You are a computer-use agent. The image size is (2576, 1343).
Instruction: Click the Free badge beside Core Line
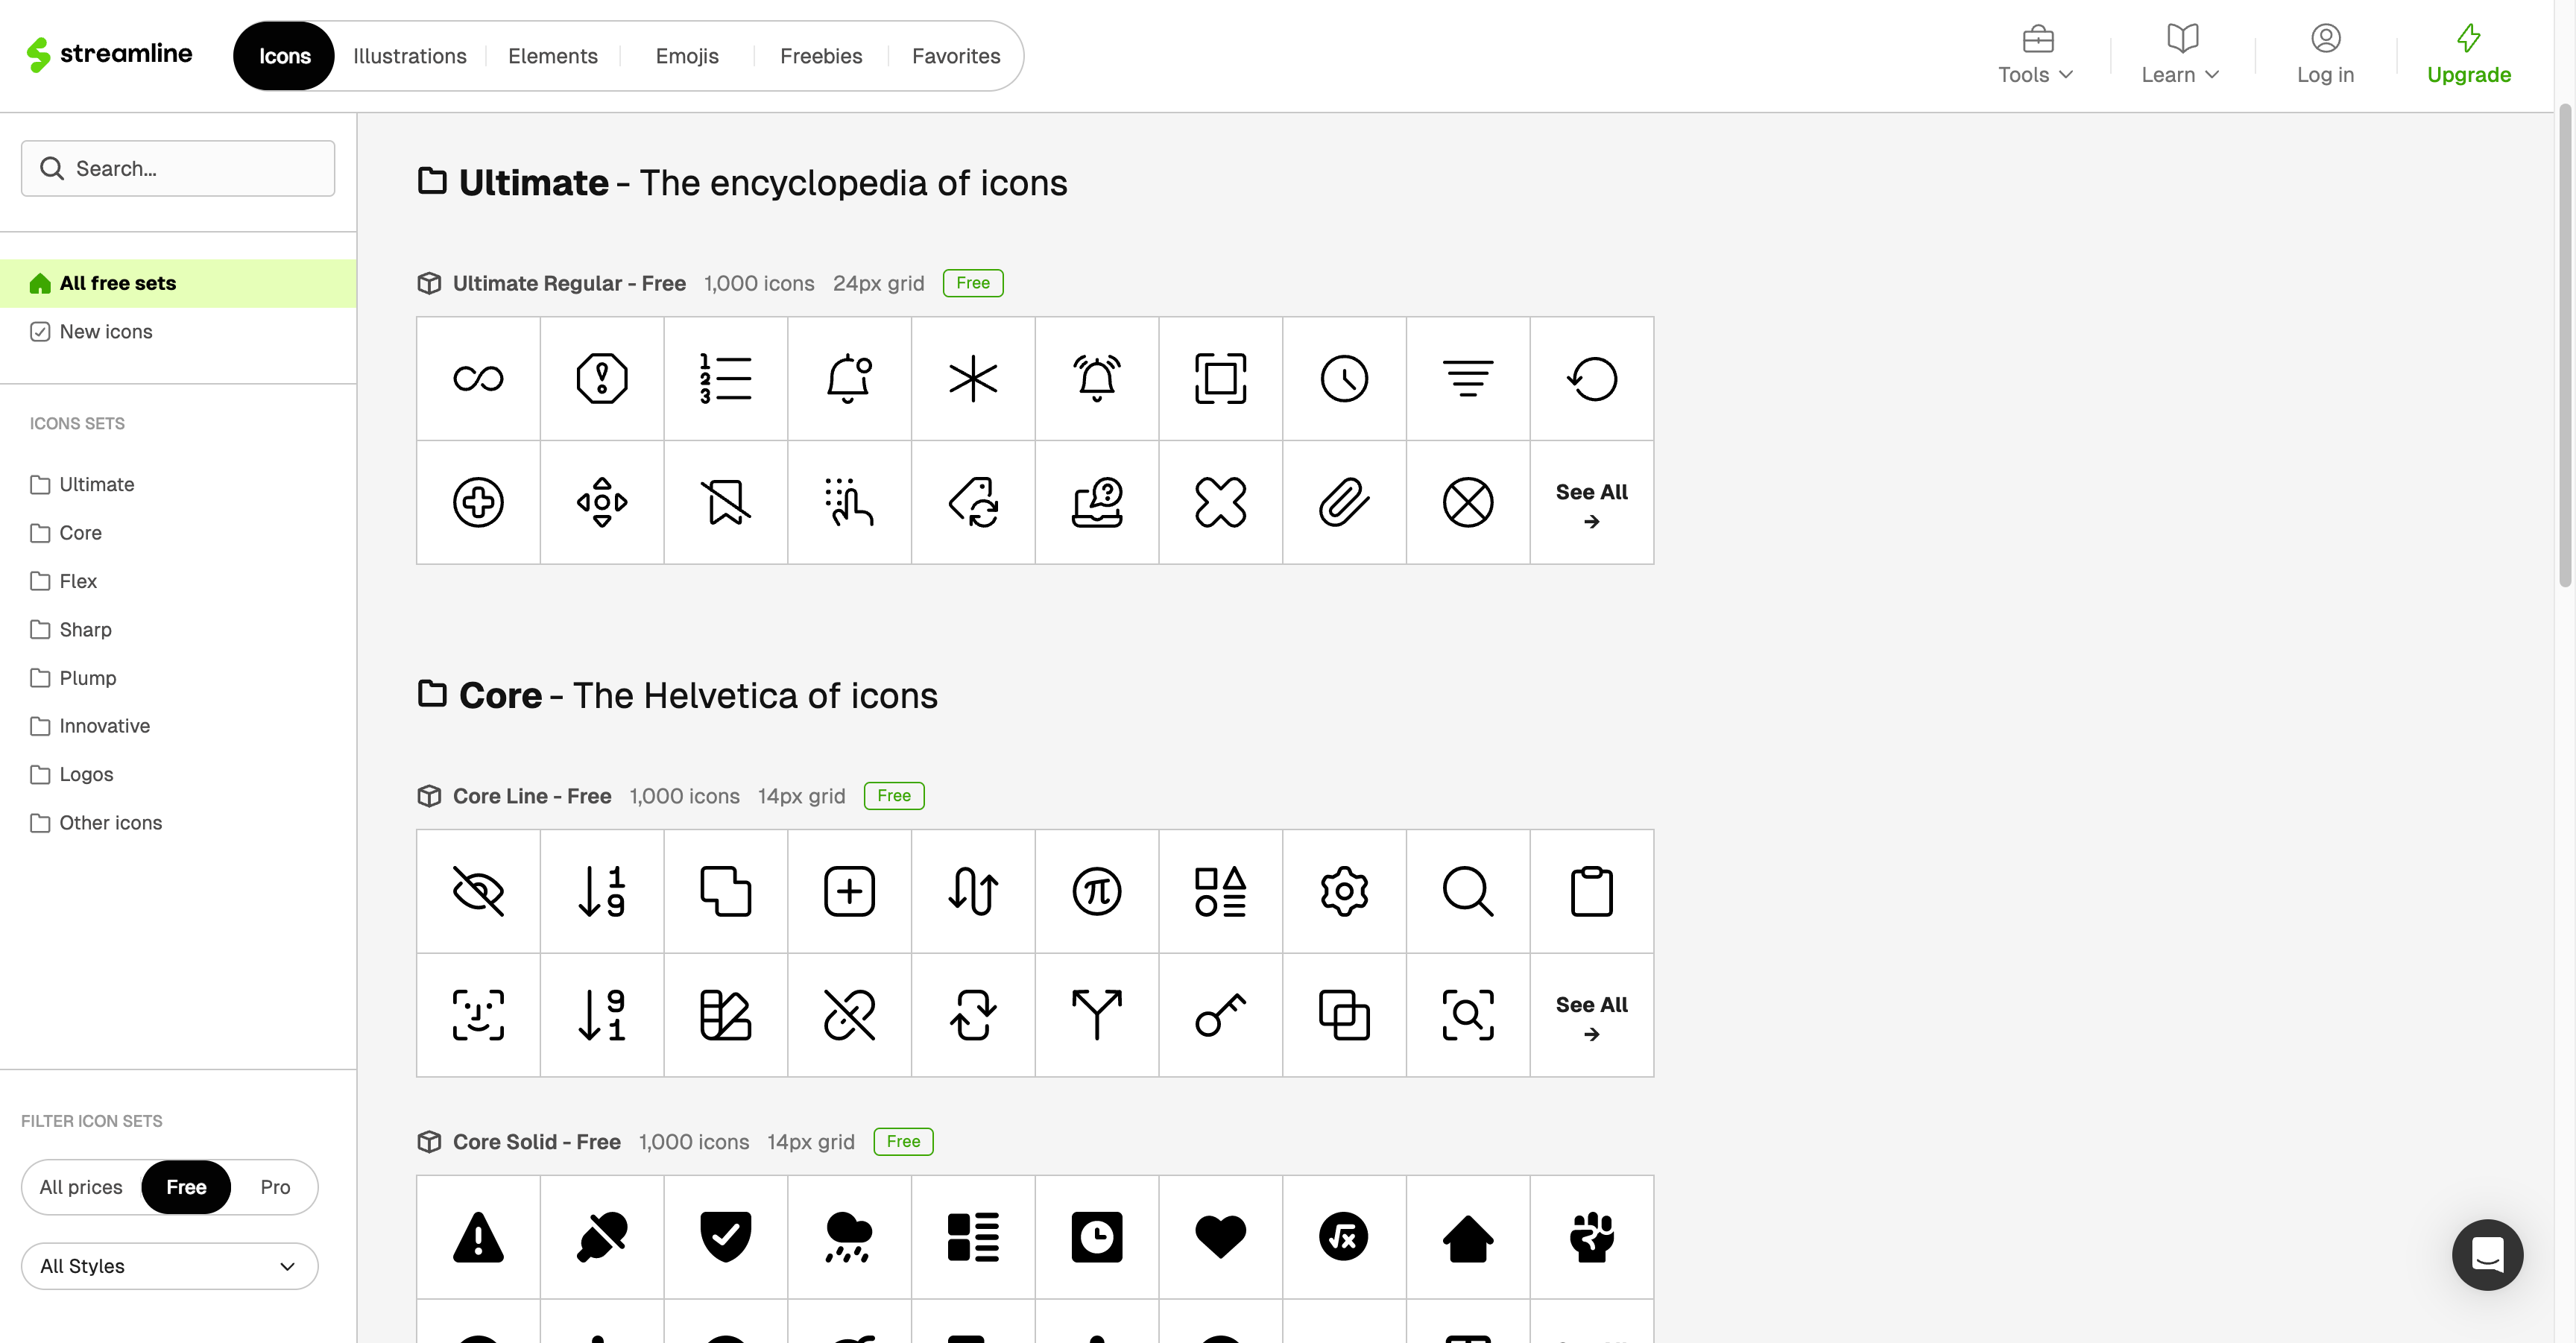coord(894,796)
